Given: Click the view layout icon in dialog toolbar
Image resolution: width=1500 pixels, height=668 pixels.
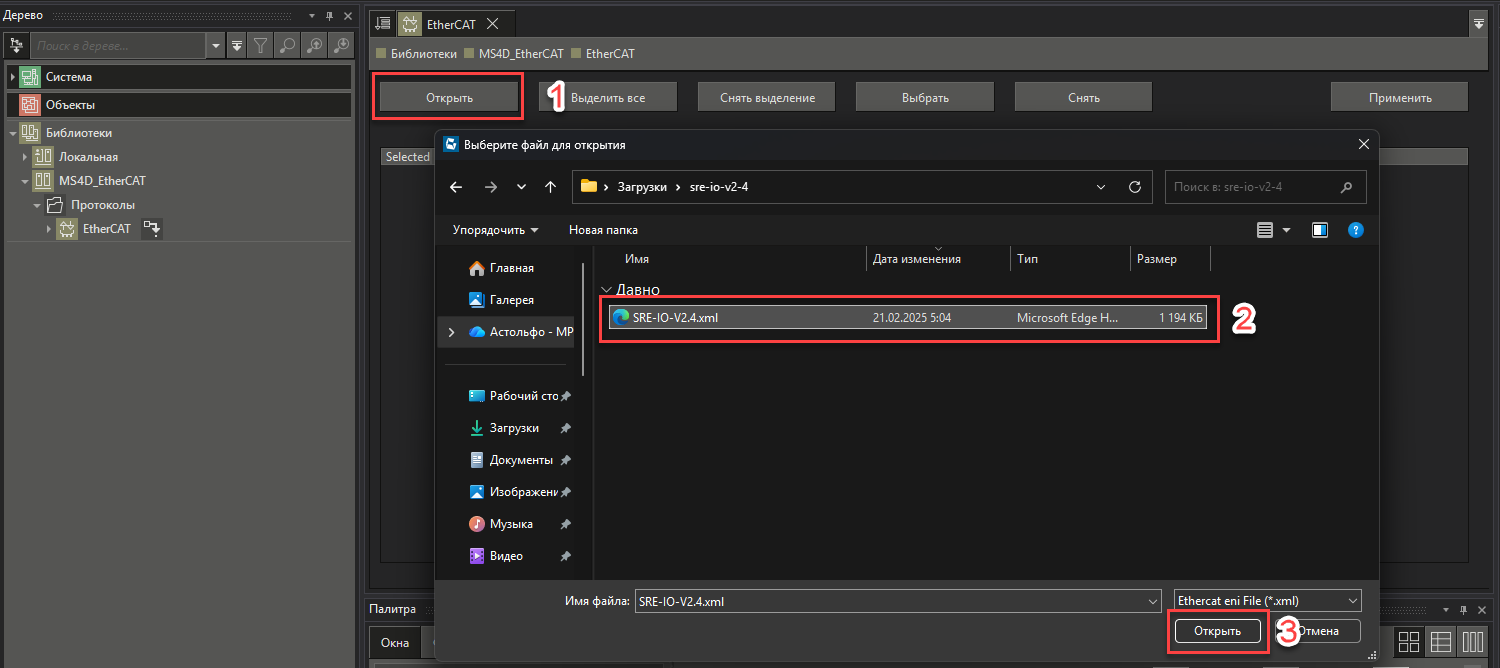Looking at the screenshot, I should point(1265,230).
